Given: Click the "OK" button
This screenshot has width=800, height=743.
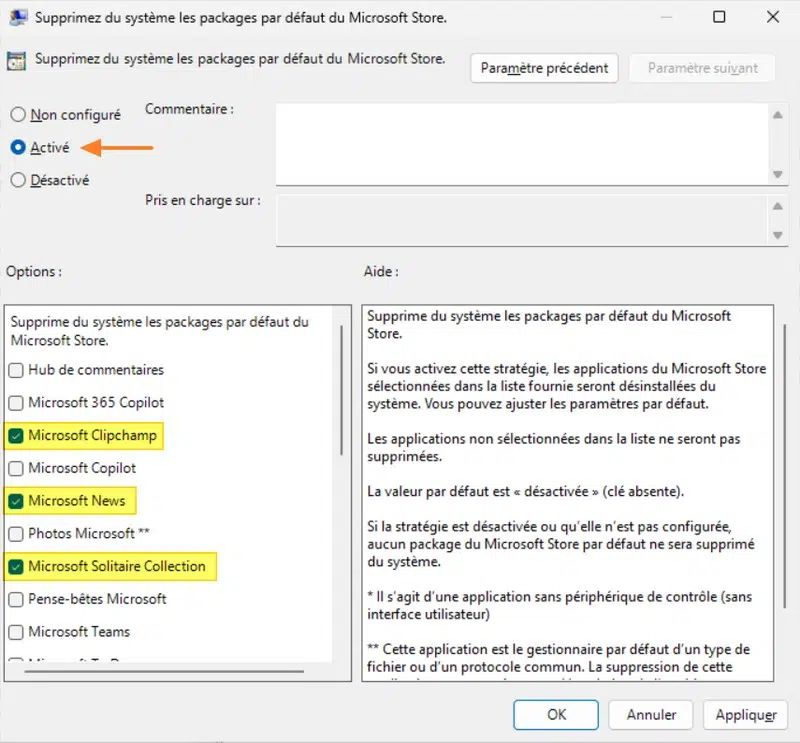Looking at the screenshot, I should [x=556, y=715].
